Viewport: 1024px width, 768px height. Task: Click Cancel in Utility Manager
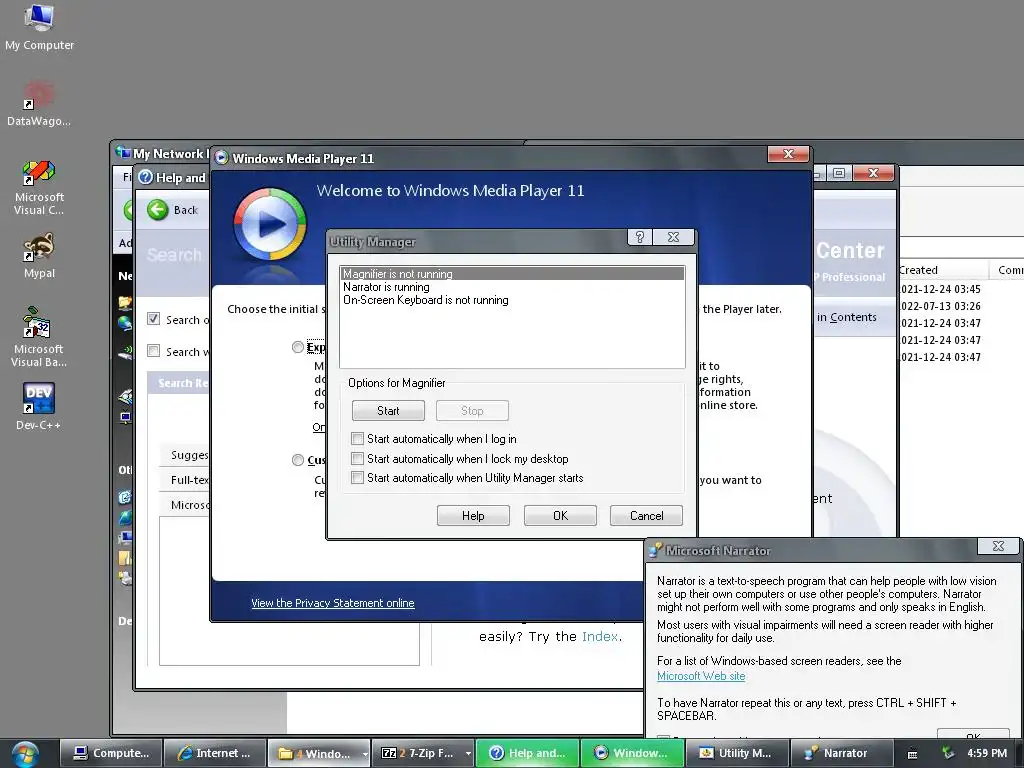click(647, 515)
